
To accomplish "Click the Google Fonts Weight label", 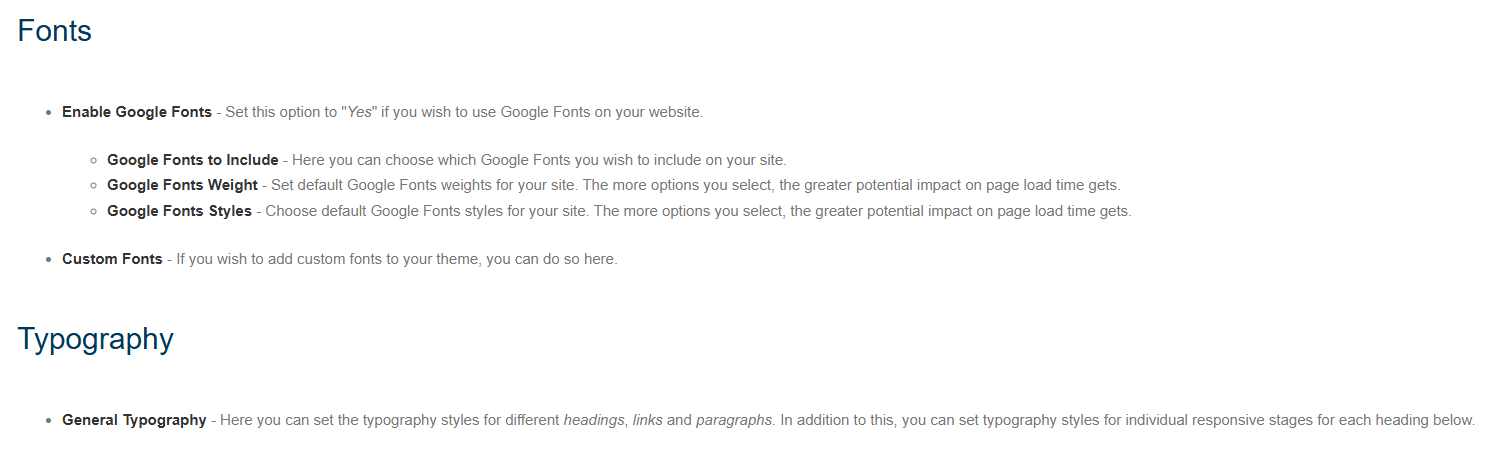I will tap(182, 185).
